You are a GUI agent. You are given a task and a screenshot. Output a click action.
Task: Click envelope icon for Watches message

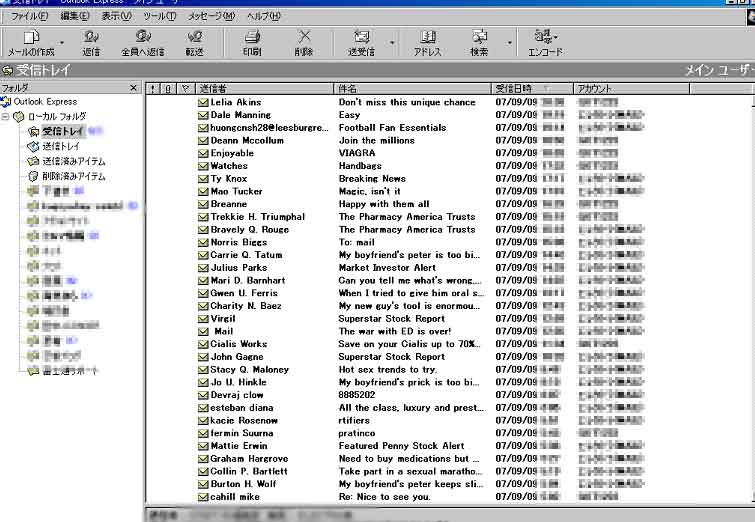[x=203, y=166]
